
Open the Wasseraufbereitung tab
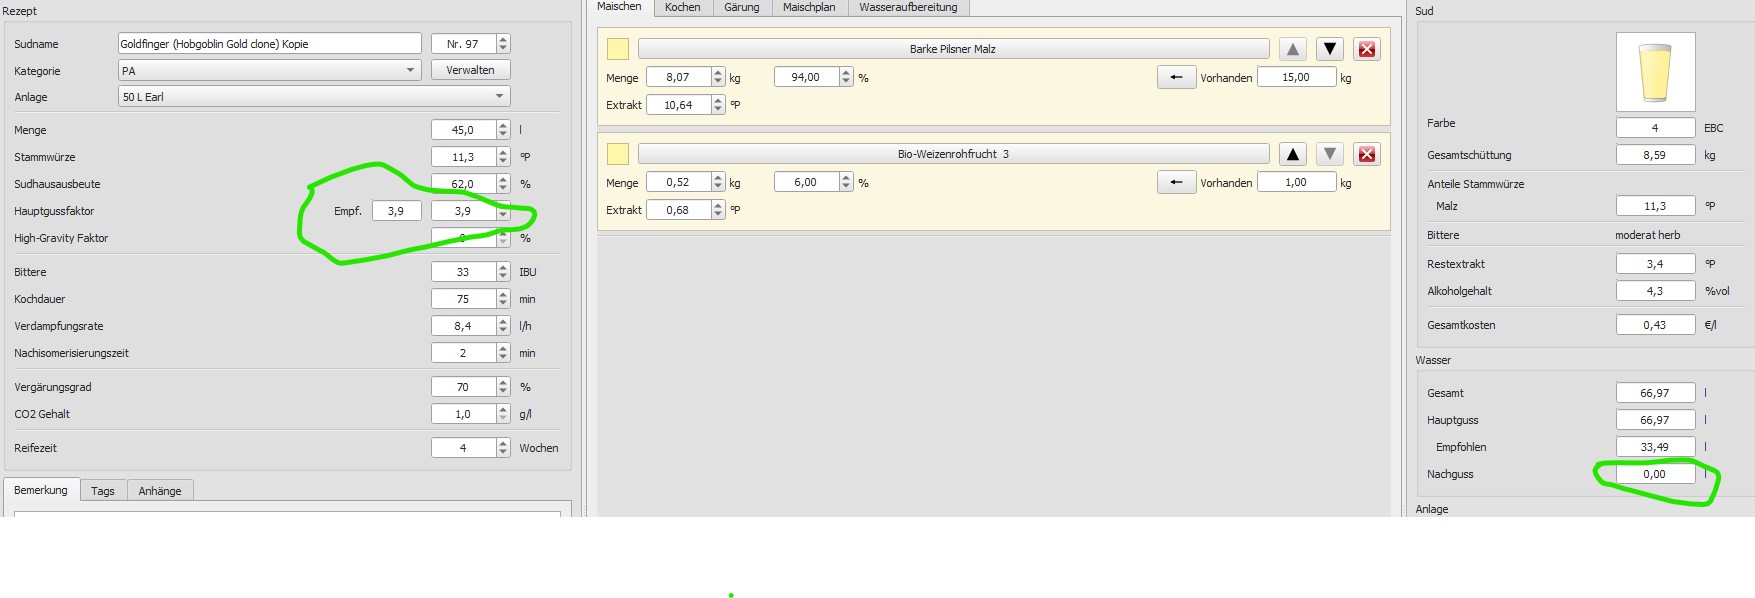[907, 7]
